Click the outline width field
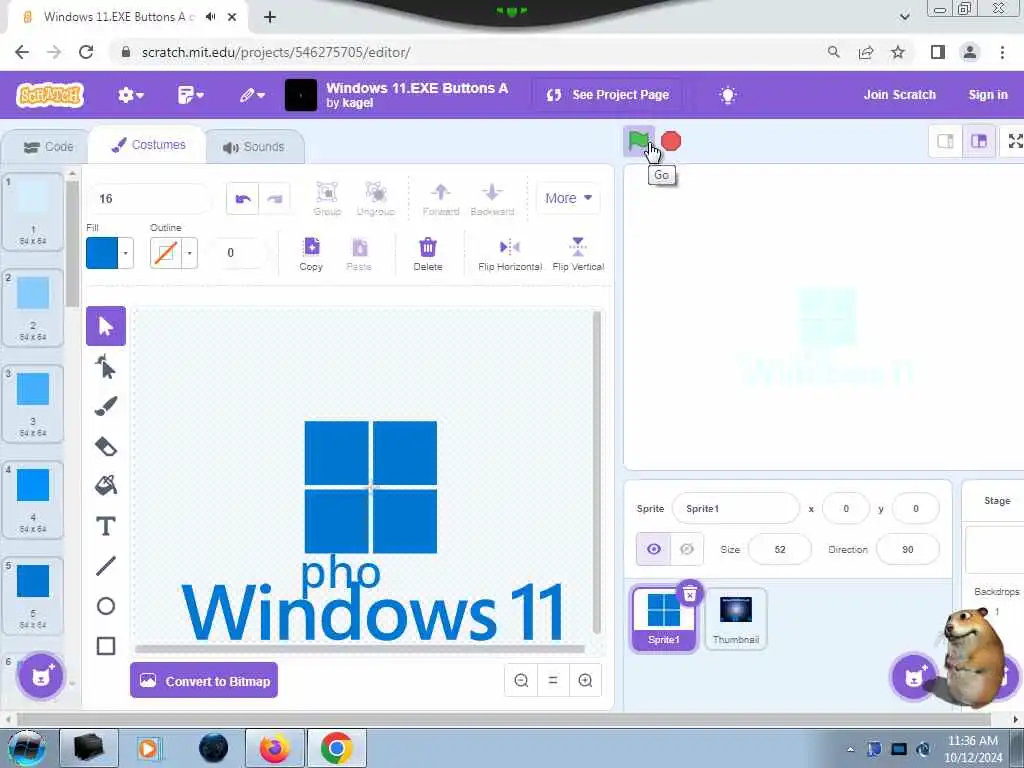The height and width of the screenshot is (768, 1024). (x=239, y=253)
